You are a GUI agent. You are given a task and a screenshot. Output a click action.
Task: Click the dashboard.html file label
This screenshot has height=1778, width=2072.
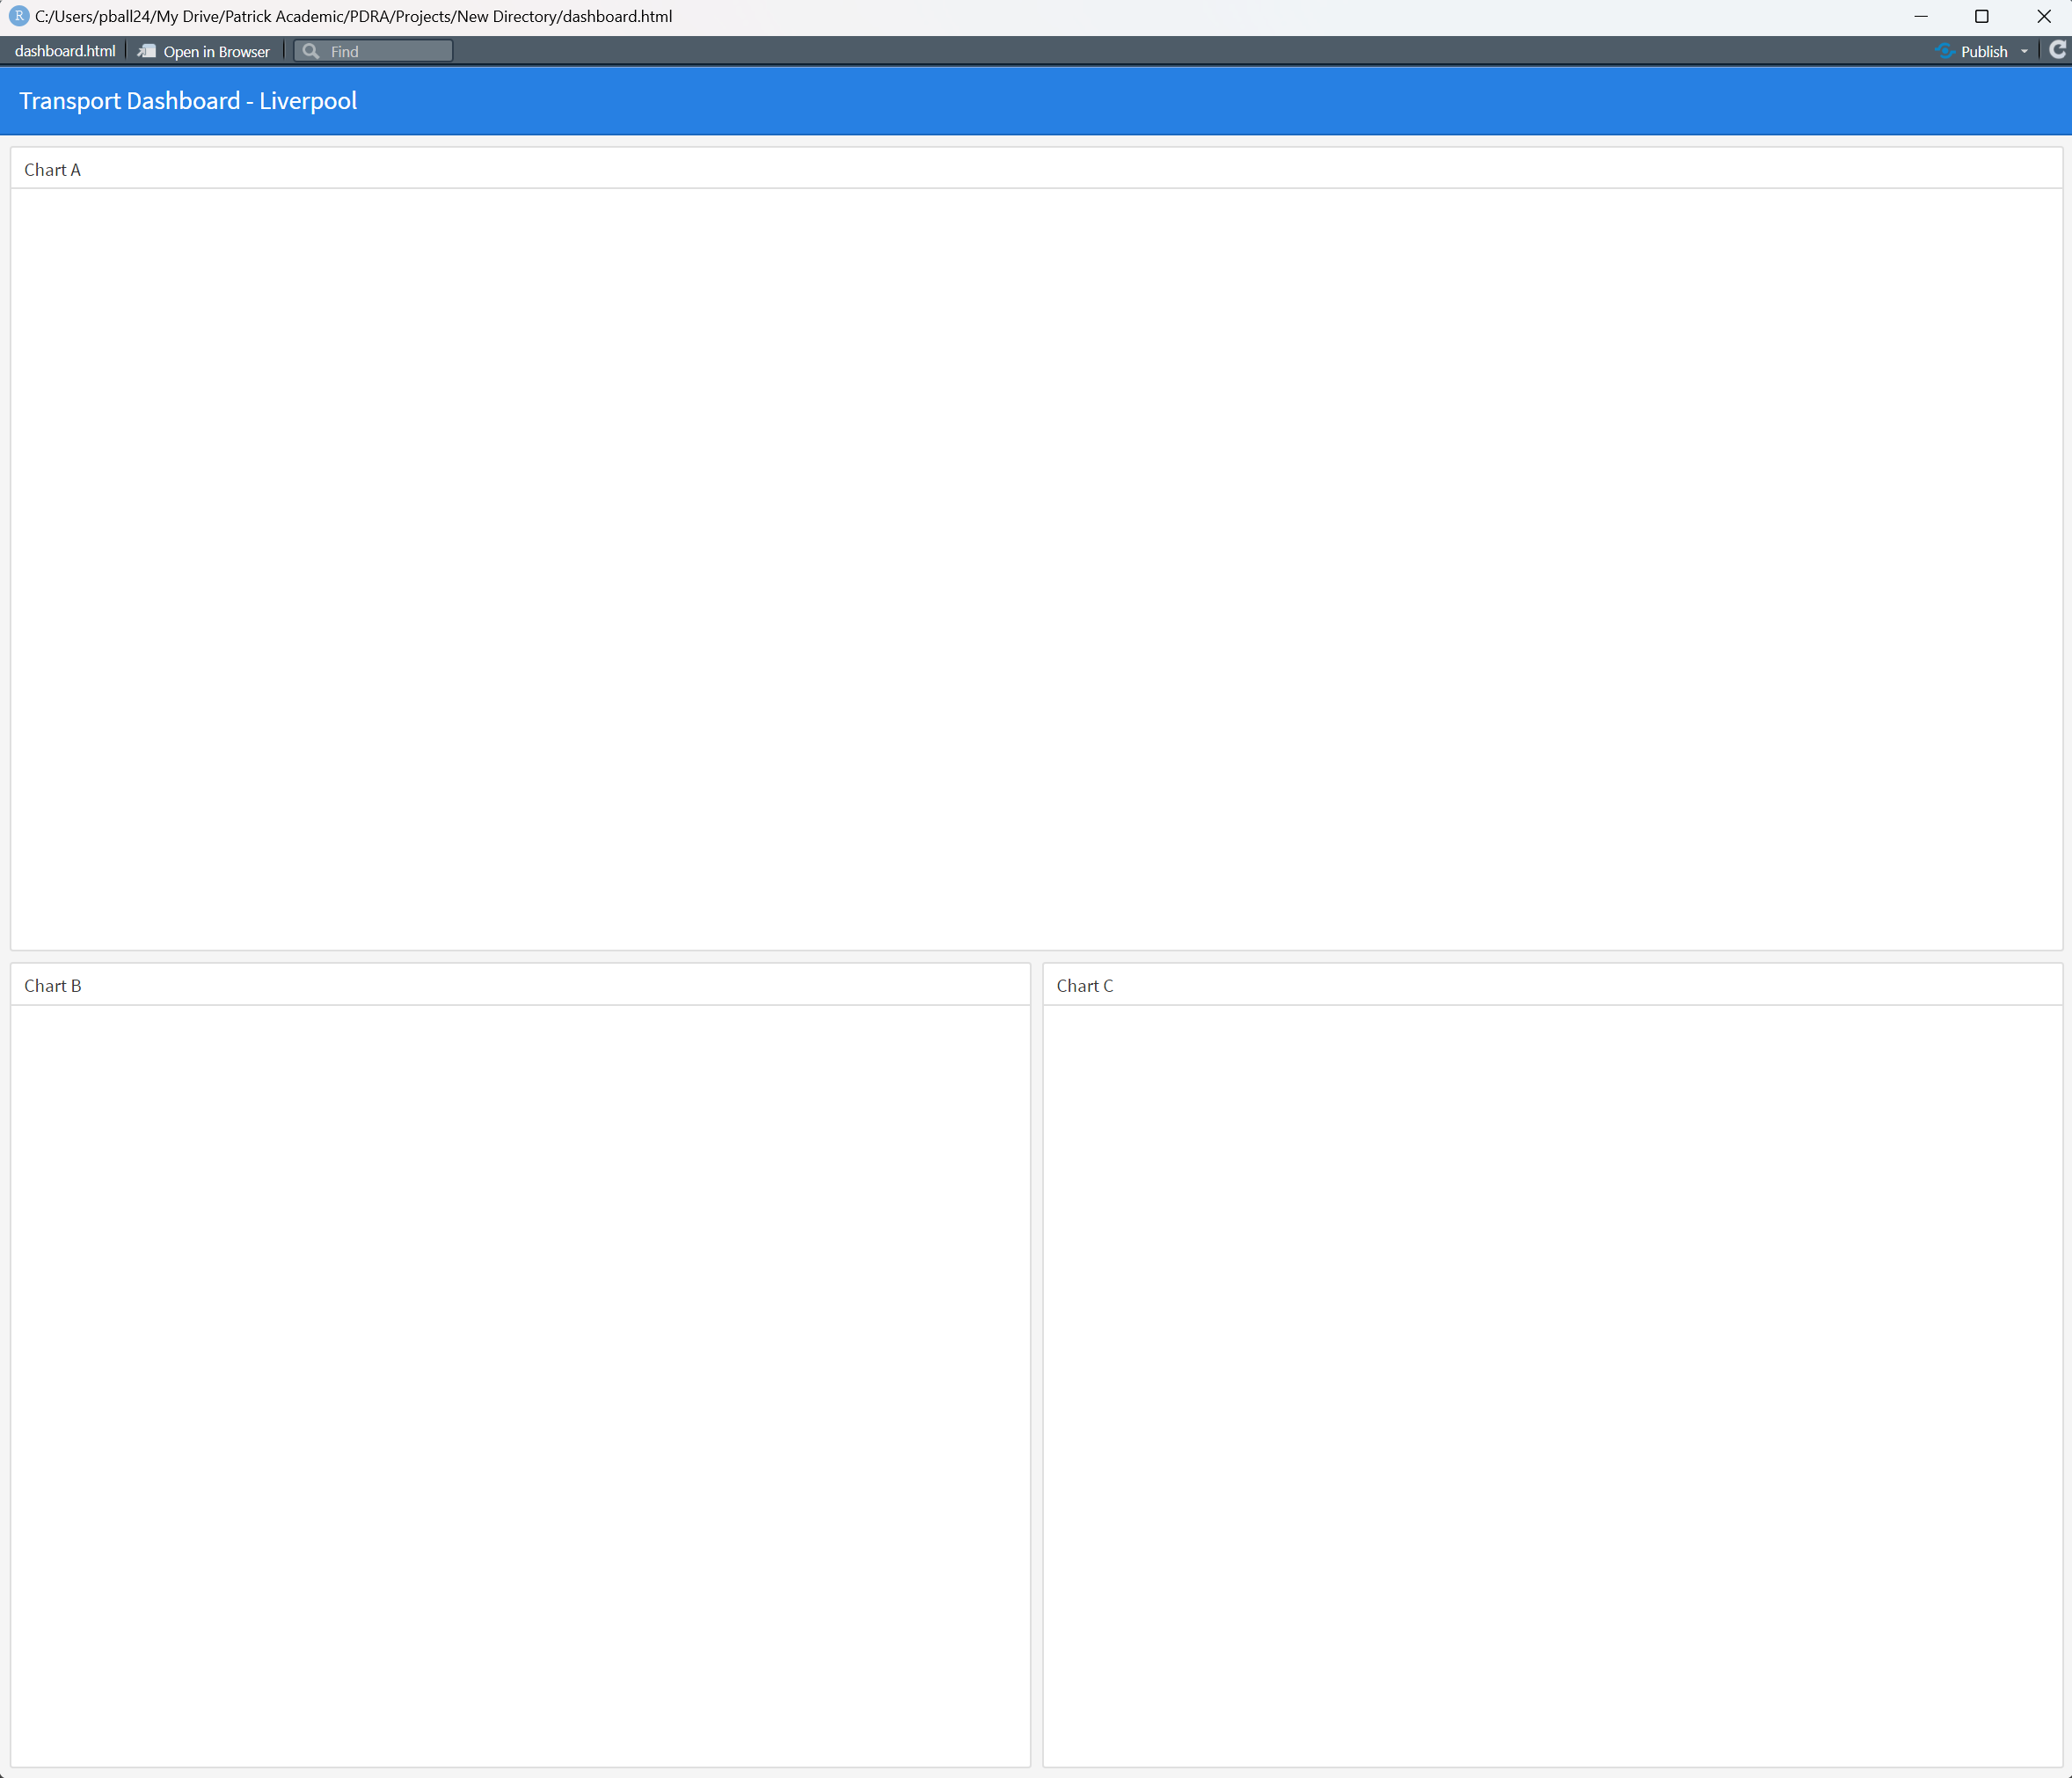(x=65, y=51)
